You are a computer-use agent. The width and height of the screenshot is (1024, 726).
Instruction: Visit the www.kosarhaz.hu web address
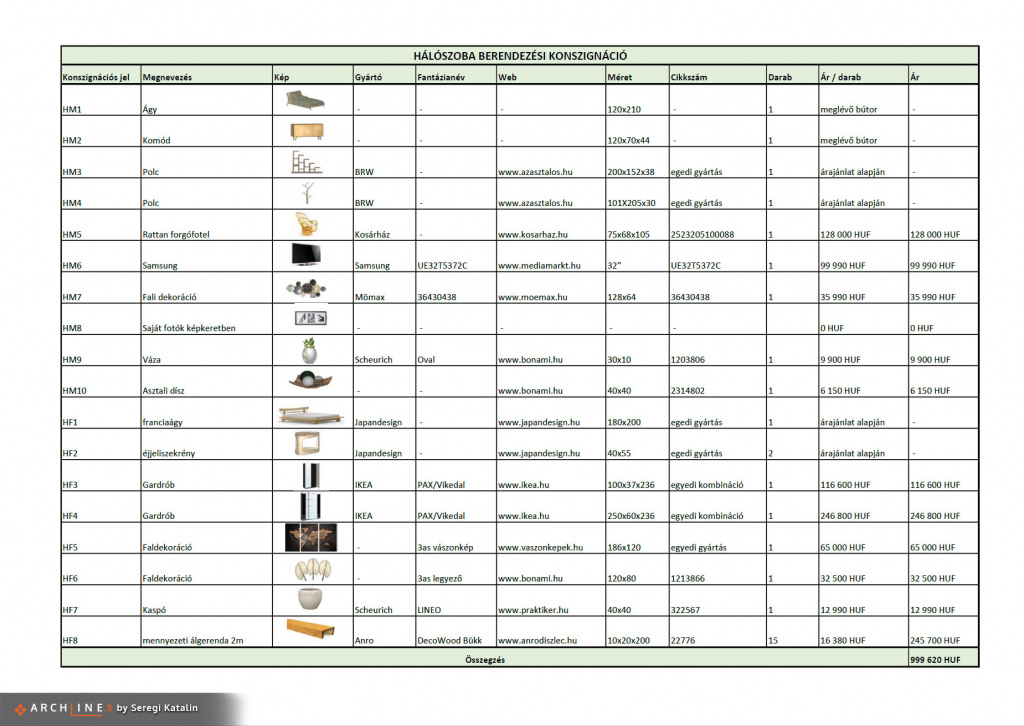[532, 234]
